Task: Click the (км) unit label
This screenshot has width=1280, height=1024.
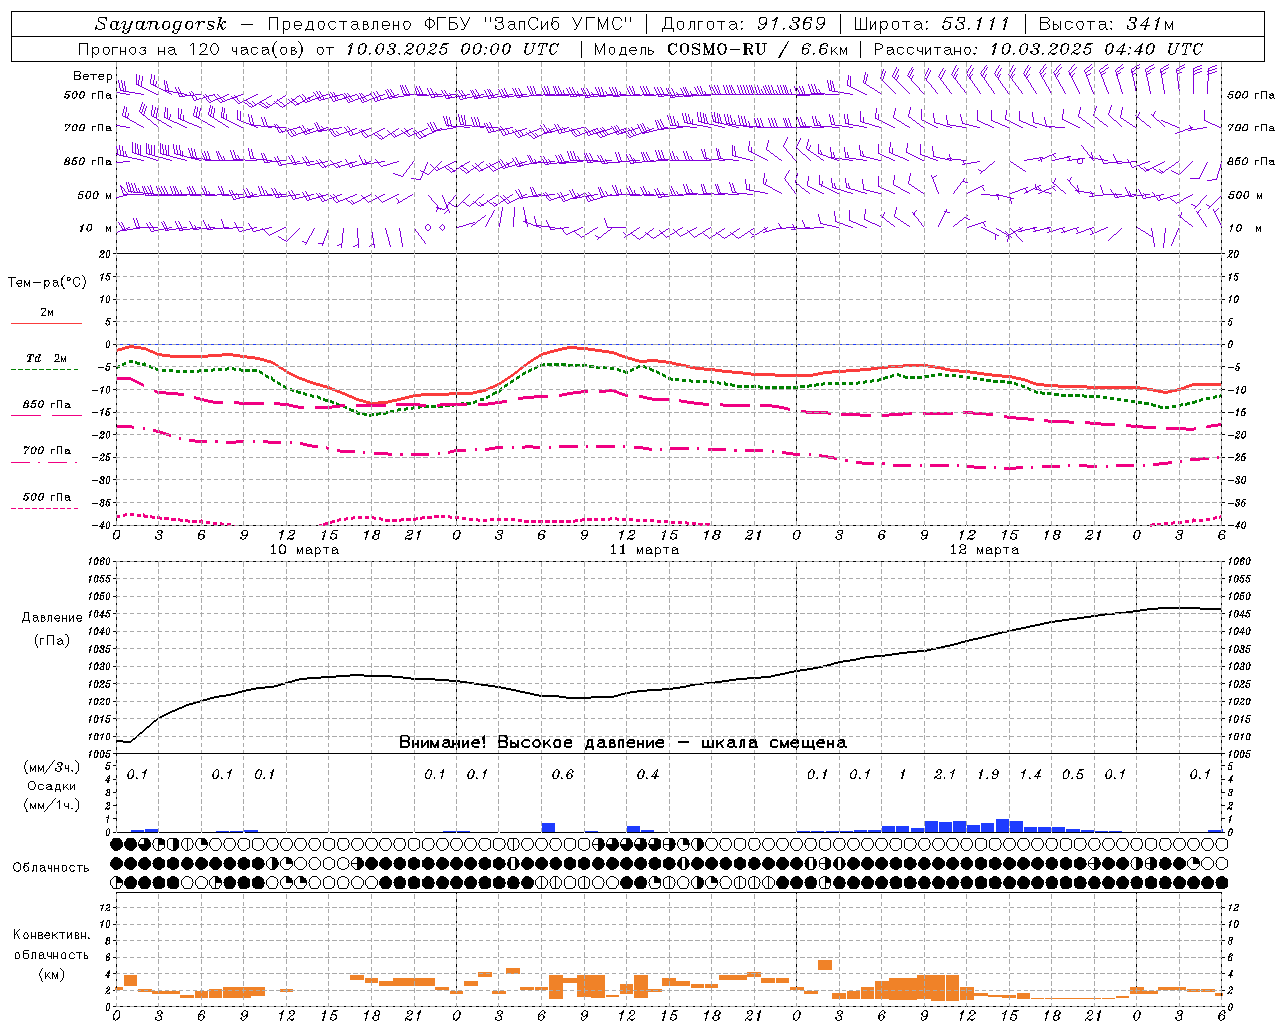Action: tap(51, 975)
